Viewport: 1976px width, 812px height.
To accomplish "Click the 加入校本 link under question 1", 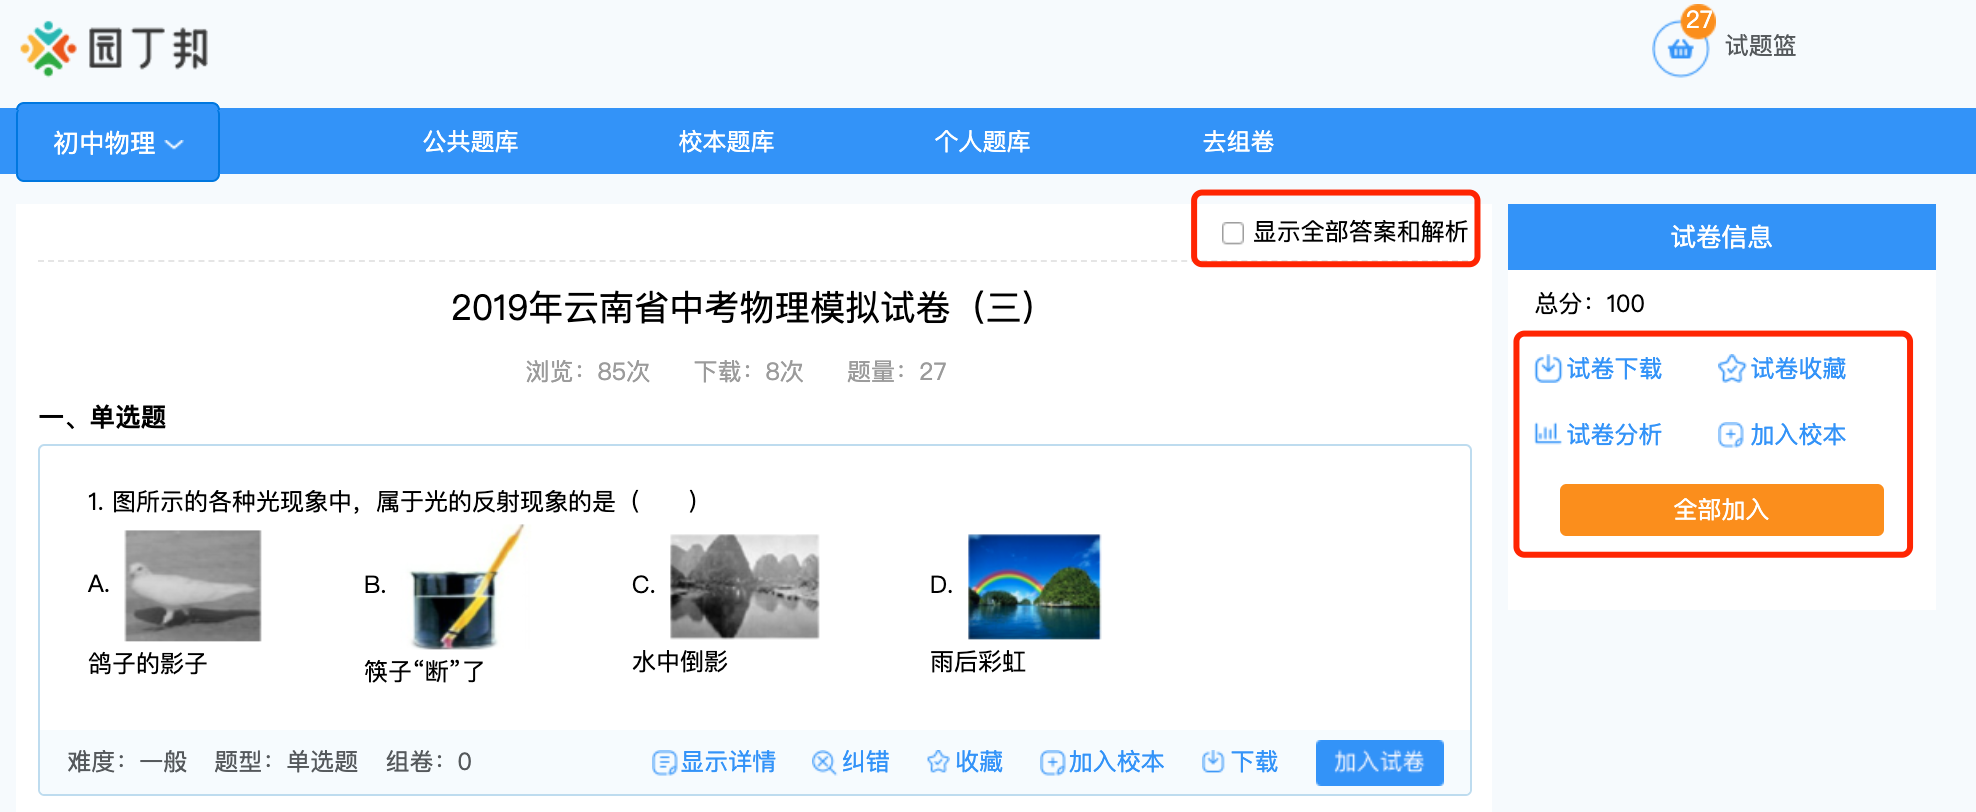I will click(x=1103, y=762).
